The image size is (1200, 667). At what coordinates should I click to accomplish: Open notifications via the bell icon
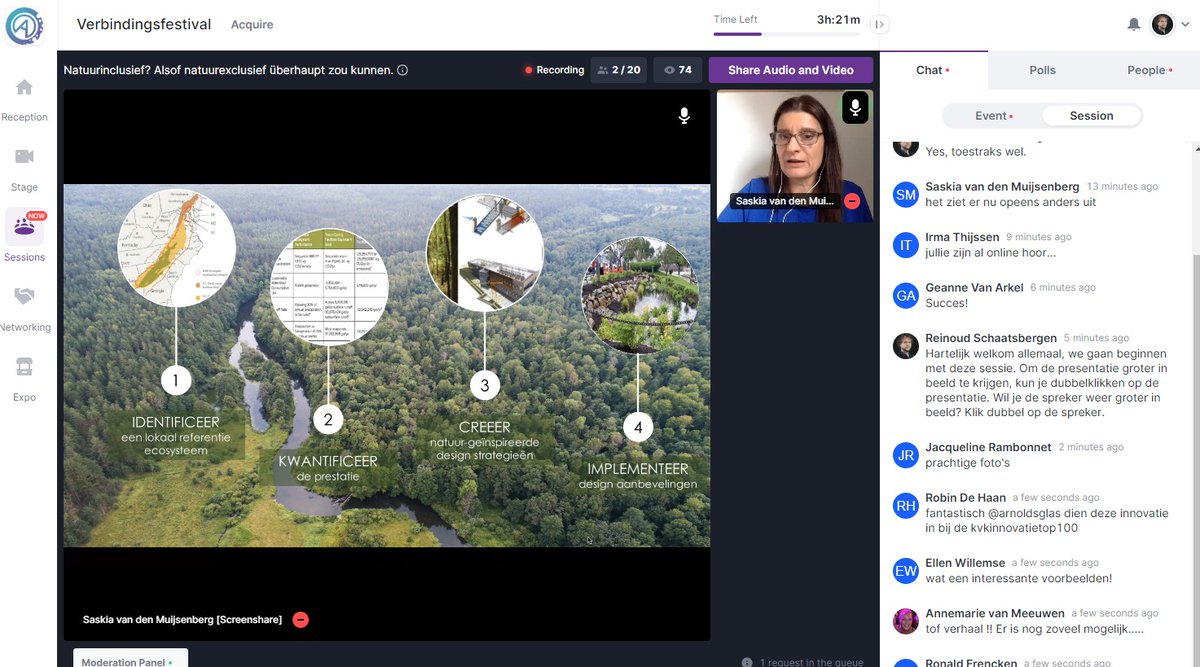pos(1134,24)
